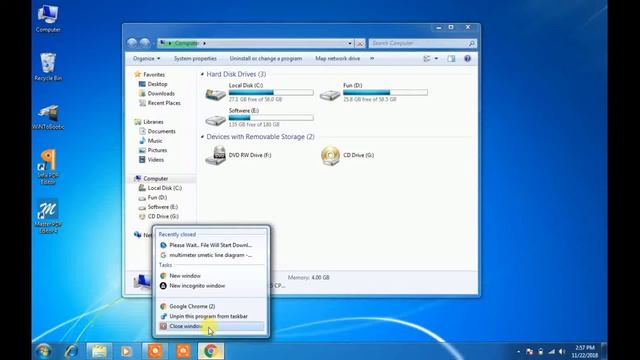
Task: Open Explorer Help icon
Action: pyautogui.click(x=467, y=59)
